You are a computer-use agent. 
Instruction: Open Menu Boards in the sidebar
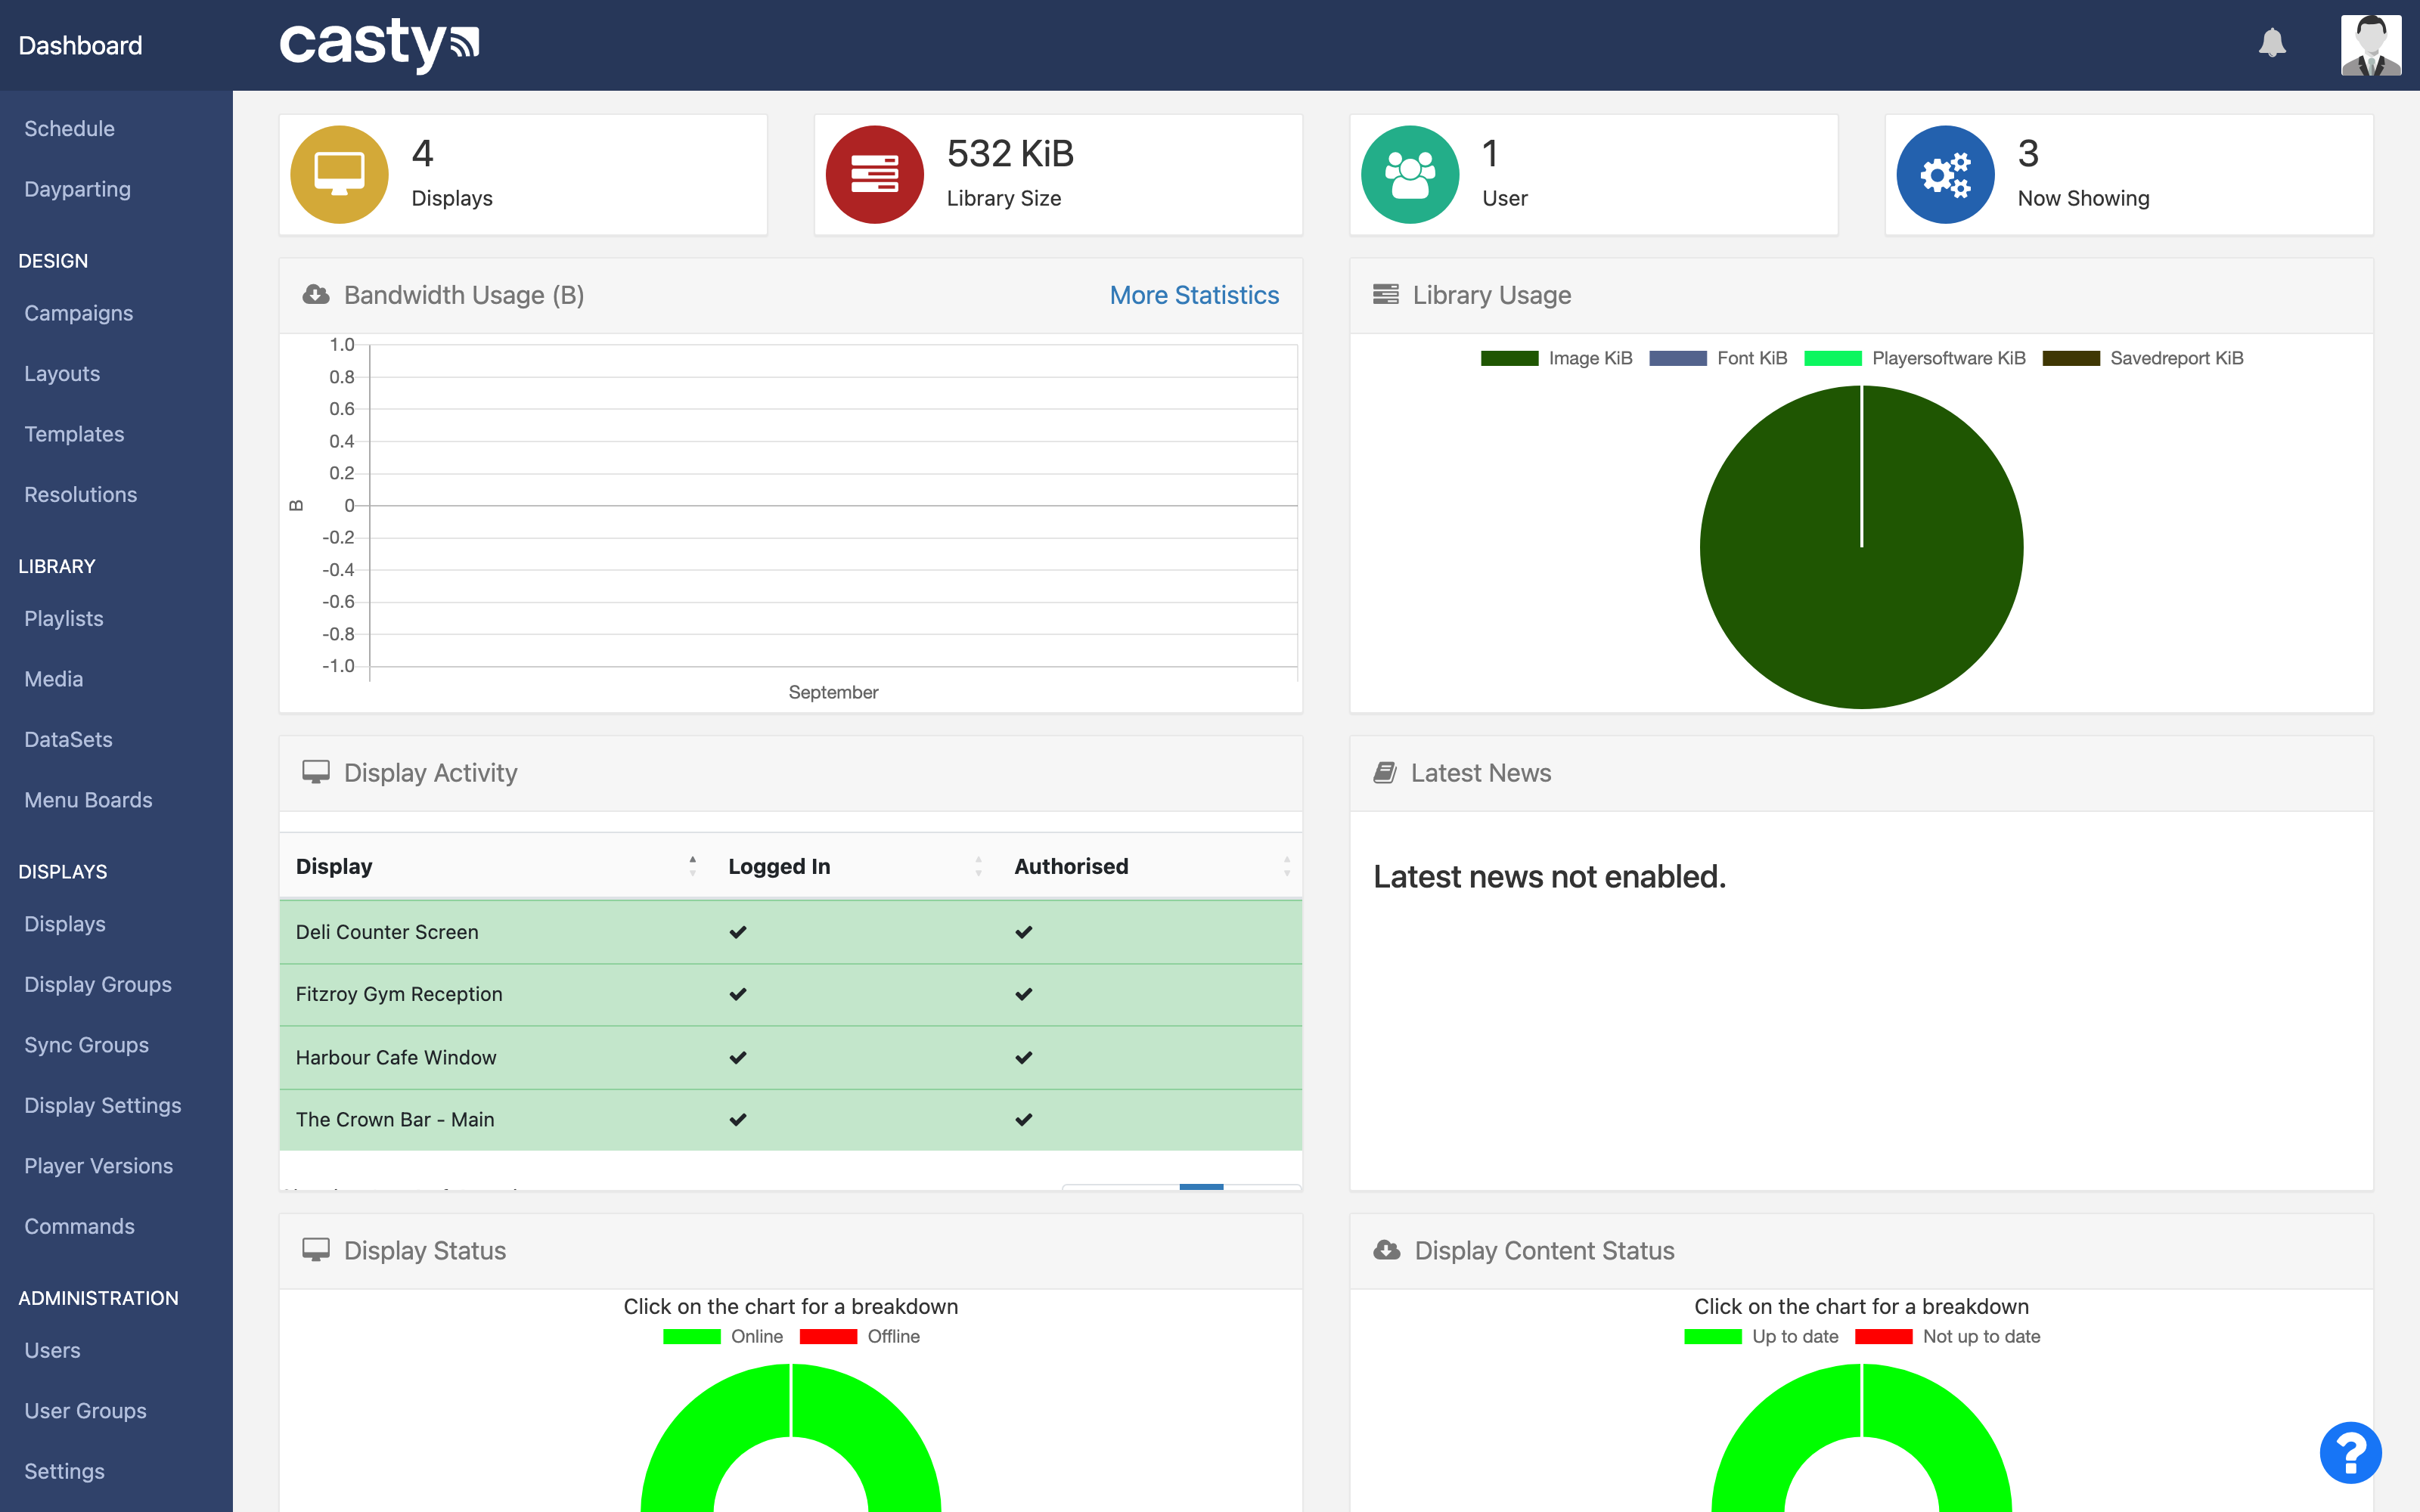(x=88, y=800)
